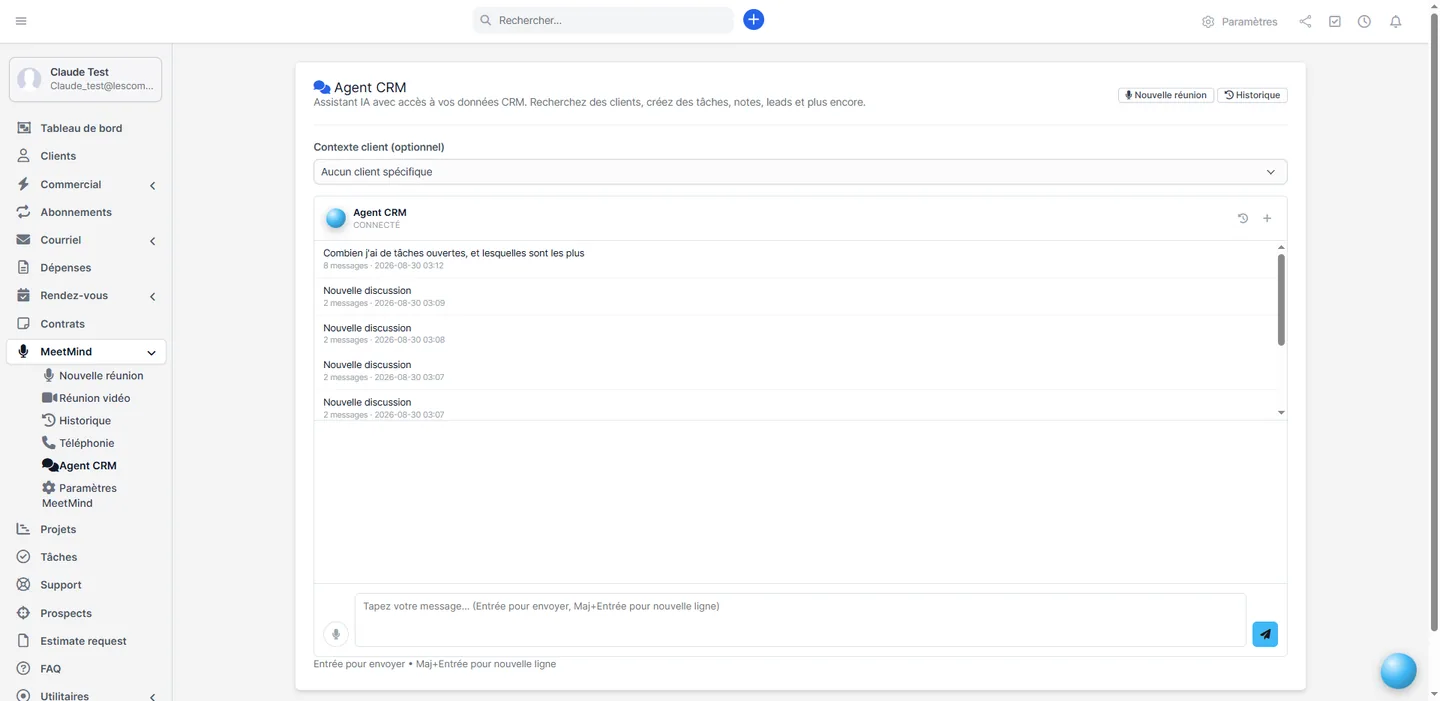Click the history icon beside Historique submenu
This screenshot has width=1440, height=701.
[x=48, y=420]
